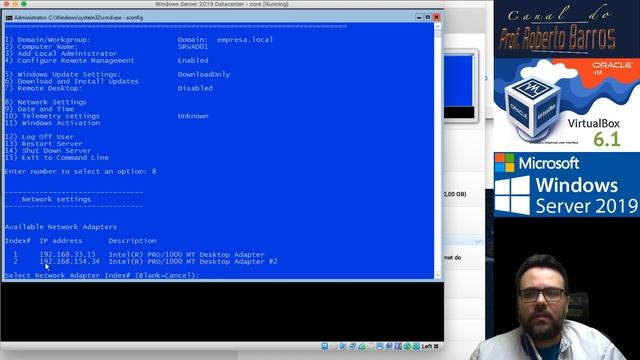This screenshot has width=640, height=360.
Task: Click the display settings icon in VM status bar
Action: click(x=380, y=347)
